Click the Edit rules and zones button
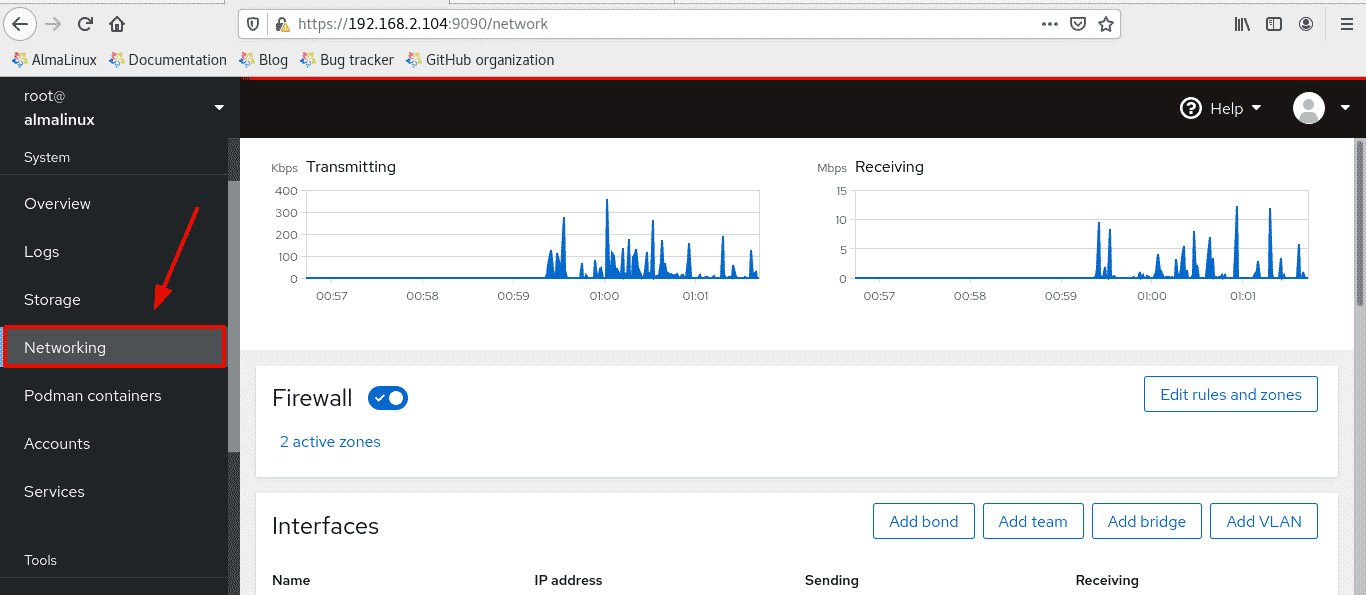Viewport: 1366px width, 595px height. click(x=1230, y=394)
